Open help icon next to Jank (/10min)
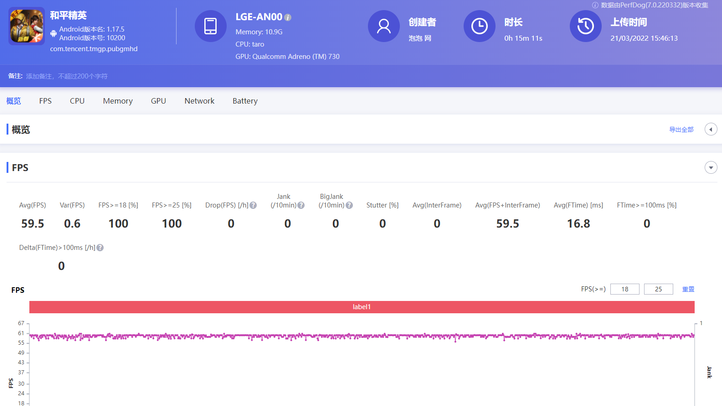This screenshot has height=406, width=722. [x=300, y=205]
